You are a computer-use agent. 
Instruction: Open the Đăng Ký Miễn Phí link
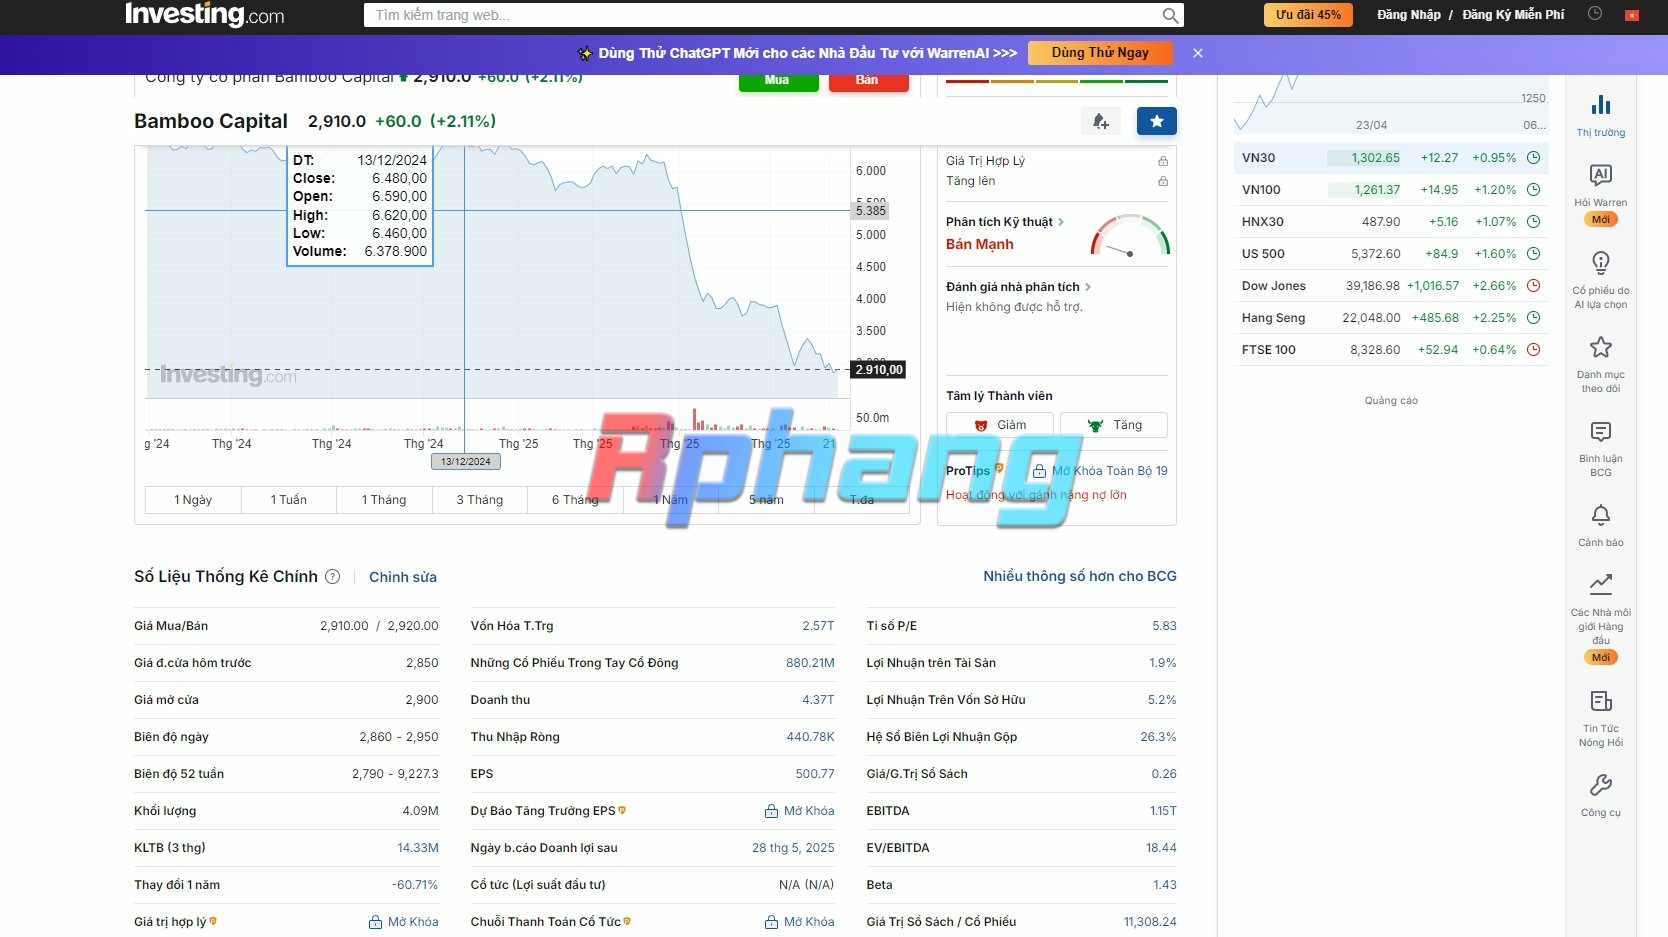1513,15
